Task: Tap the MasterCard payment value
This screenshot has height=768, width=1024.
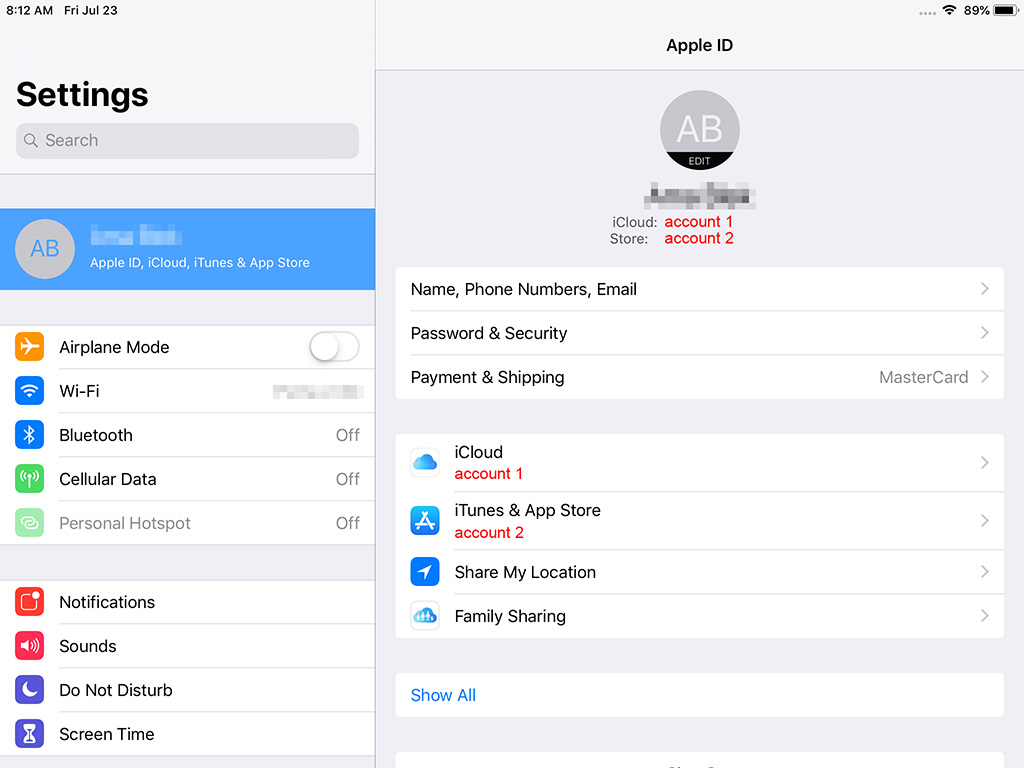Action: coord(923,377)
